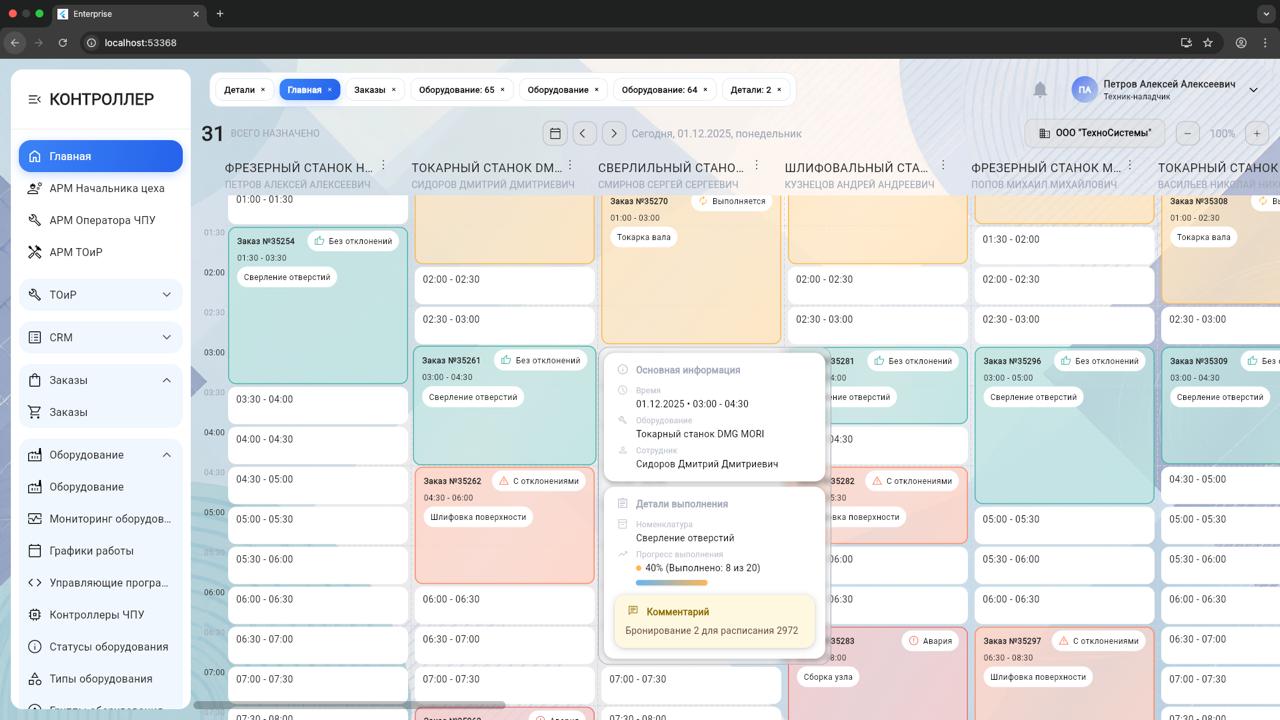Viewport: 1280px width, 720px height.
Task: Switch to the Оборудование: 64 tab
Action: pos(659,90)
